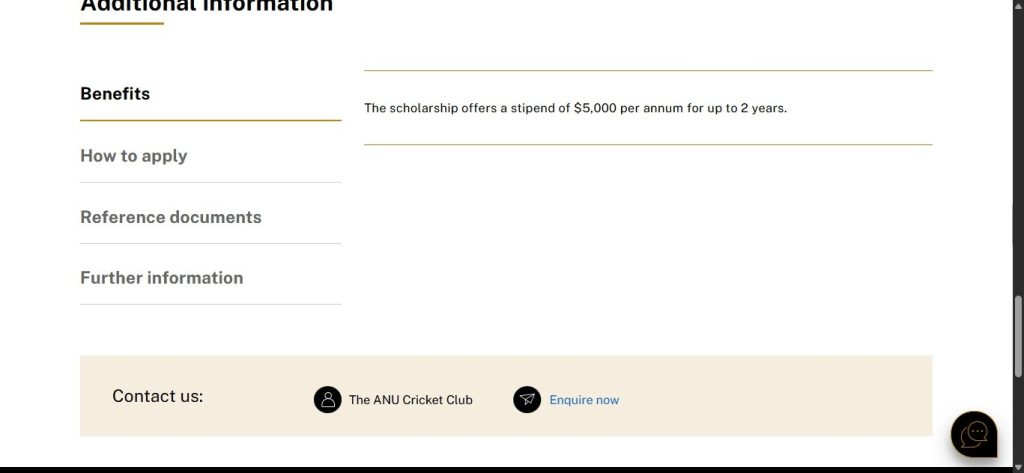Click the scrollbar track below the thumb
This screenshot has width=1024, height=473.
tap(1018, 420)
